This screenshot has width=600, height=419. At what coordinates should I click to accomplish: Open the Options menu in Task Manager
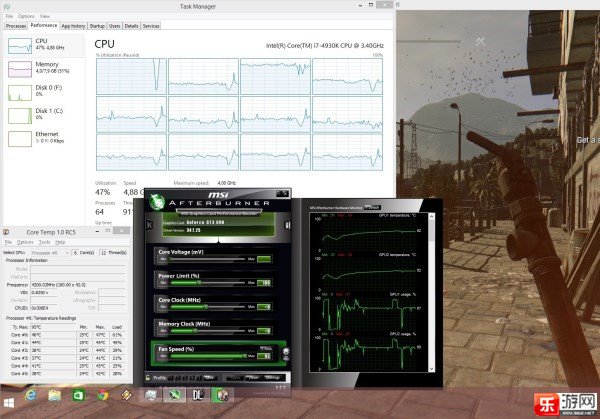pos(26,16)
